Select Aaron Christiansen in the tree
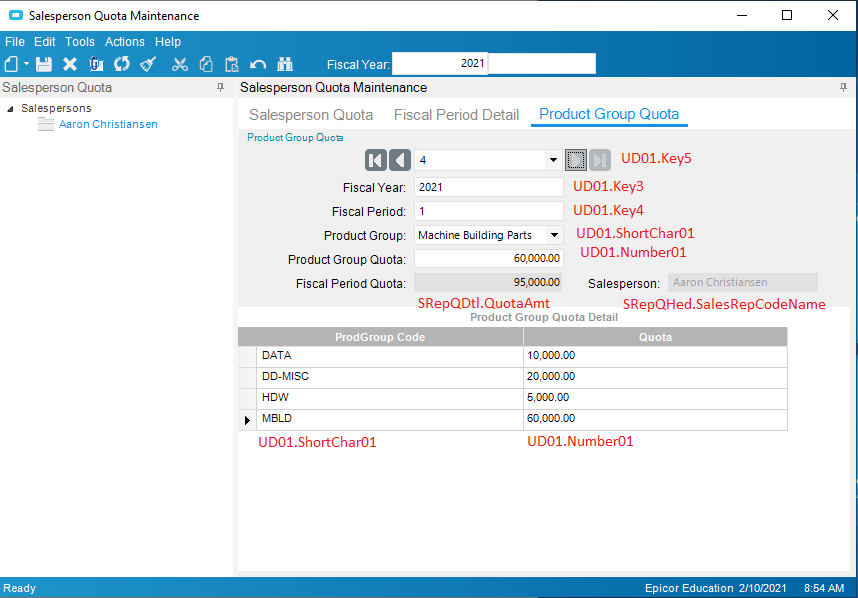 pyautogui.click(x=108, y=125)
